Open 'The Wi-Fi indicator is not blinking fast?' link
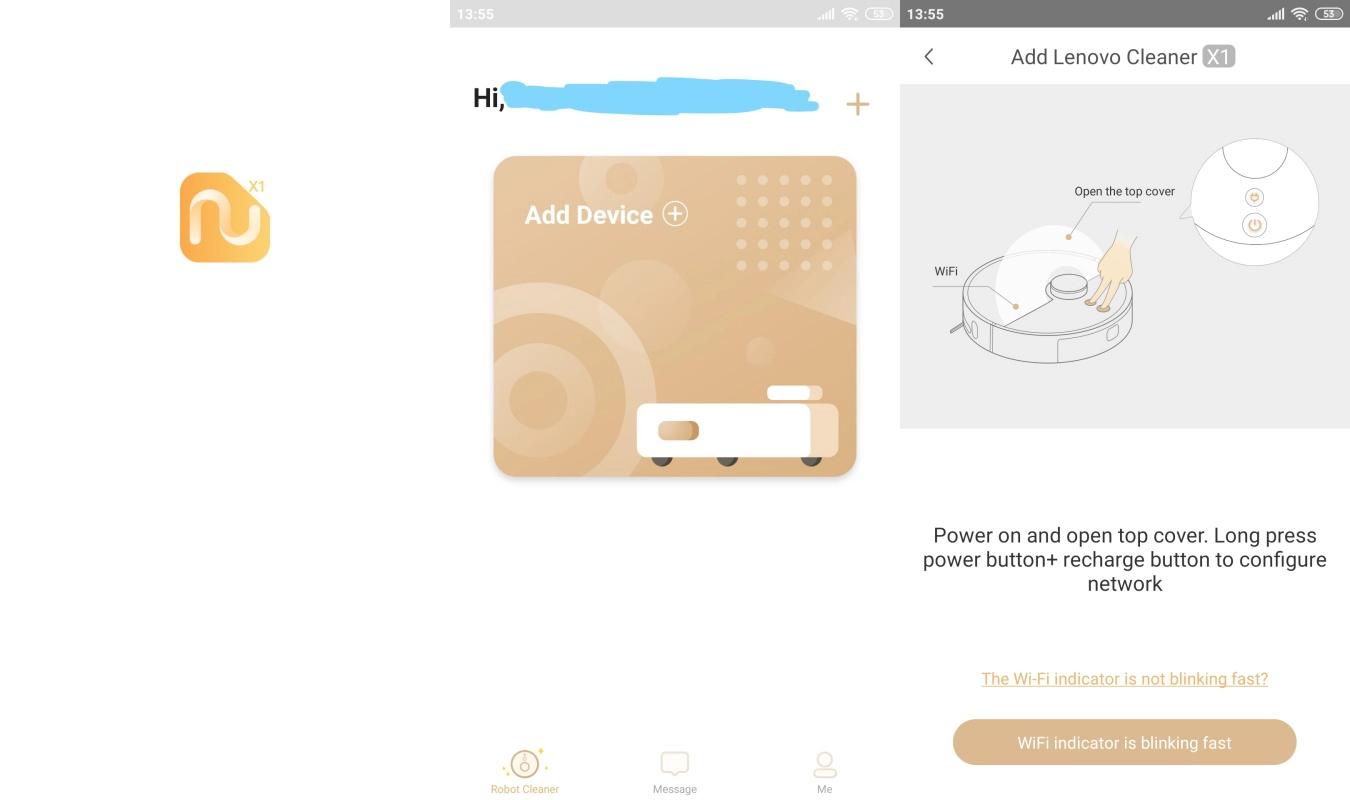Image resolution: width=1350 pixels, height=800 pixels. click(1125, 679)
